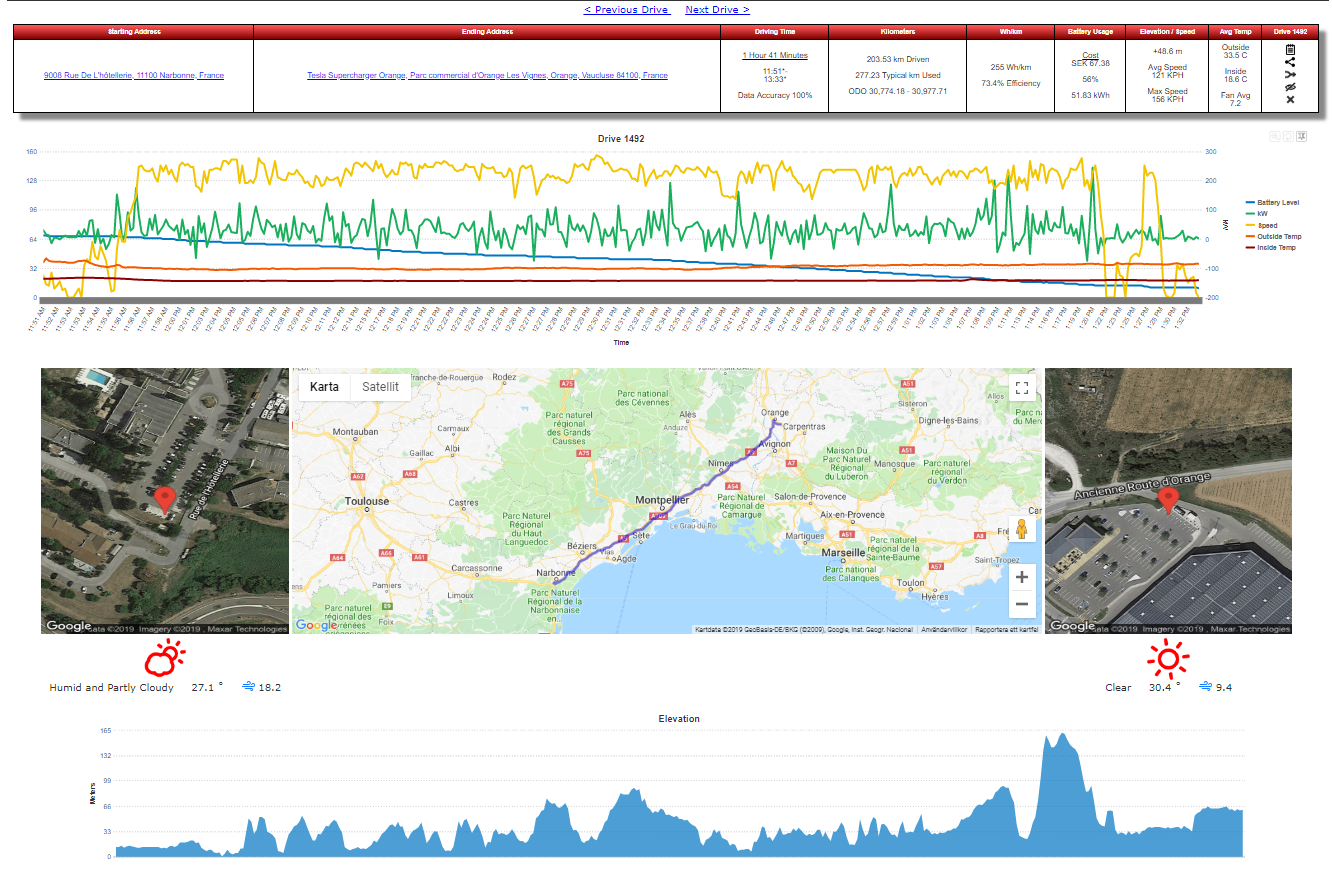Click the partly cloudy weather icon

(165, 657)
